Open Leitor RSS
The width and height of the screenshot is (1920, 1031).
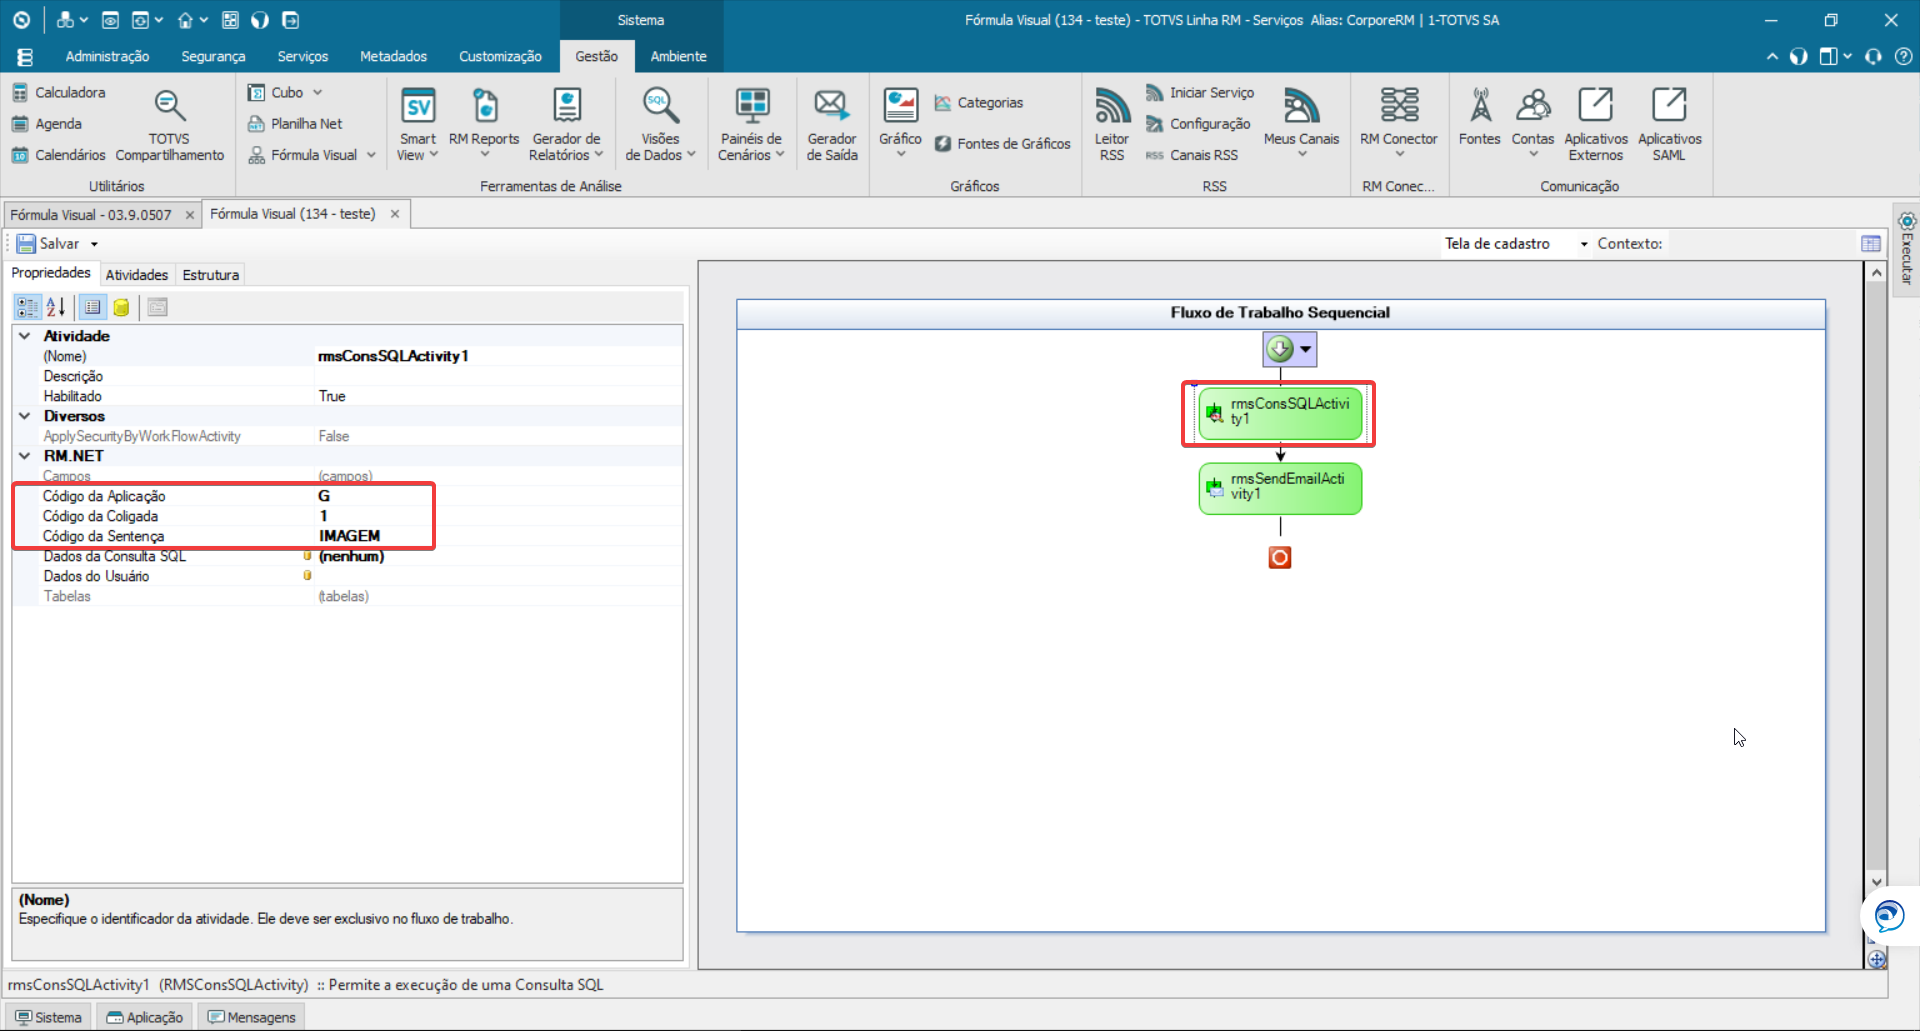(1112, 124)
